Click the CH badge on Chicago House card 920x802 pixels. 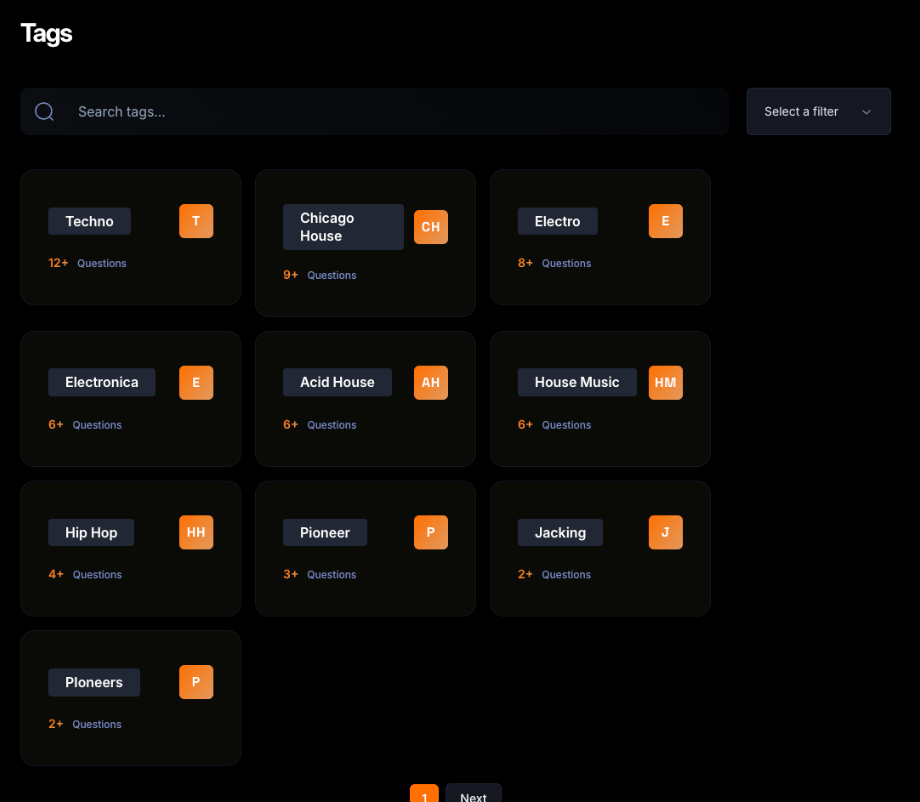click(x=431, y=227)
